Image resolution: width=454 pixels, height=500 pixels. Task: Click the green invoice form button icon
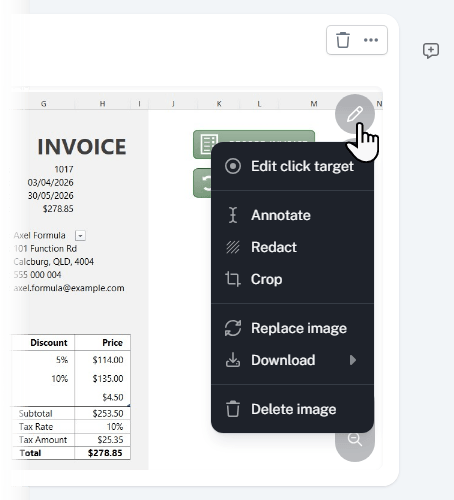coord(209,143)
